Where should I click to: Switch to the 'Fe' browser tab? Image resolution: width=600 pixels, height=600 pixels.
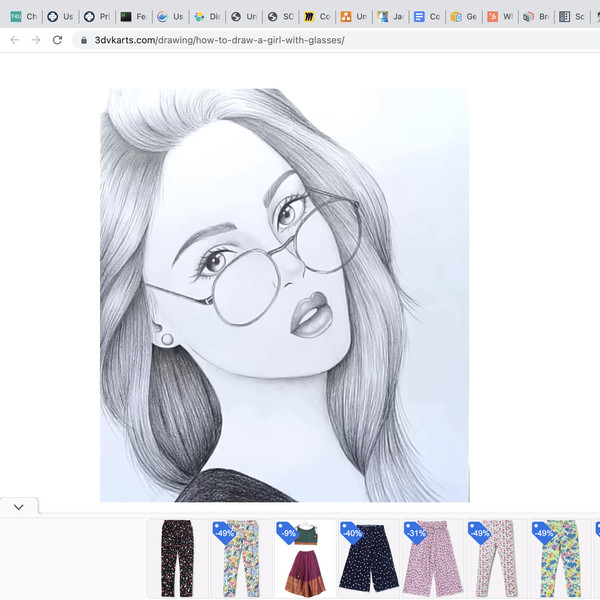click(x=133, y=17)
